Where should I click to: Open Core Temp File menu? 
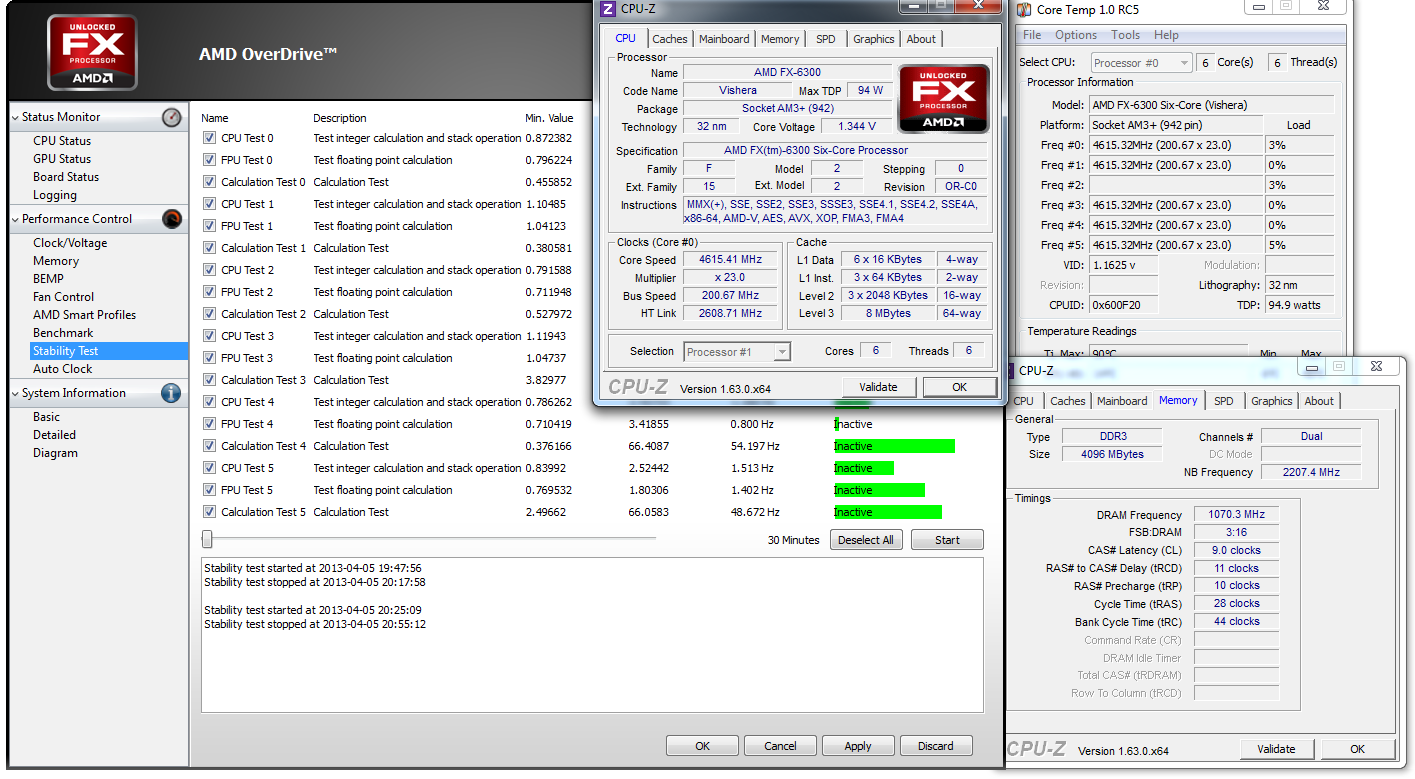(x=1032, y=35)
